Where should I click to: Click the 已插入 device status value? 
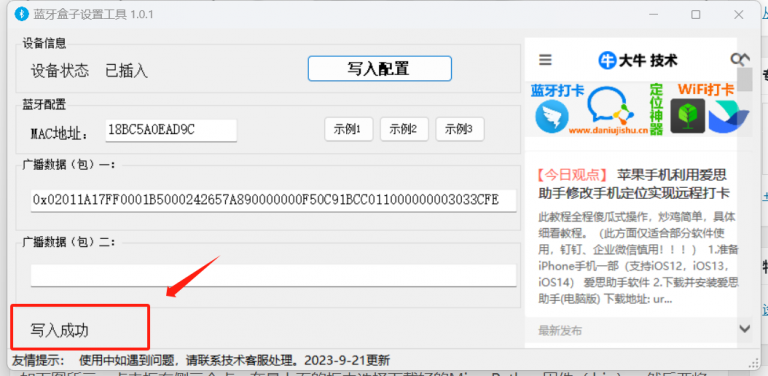pyautogui.click(x=126, y=71)
